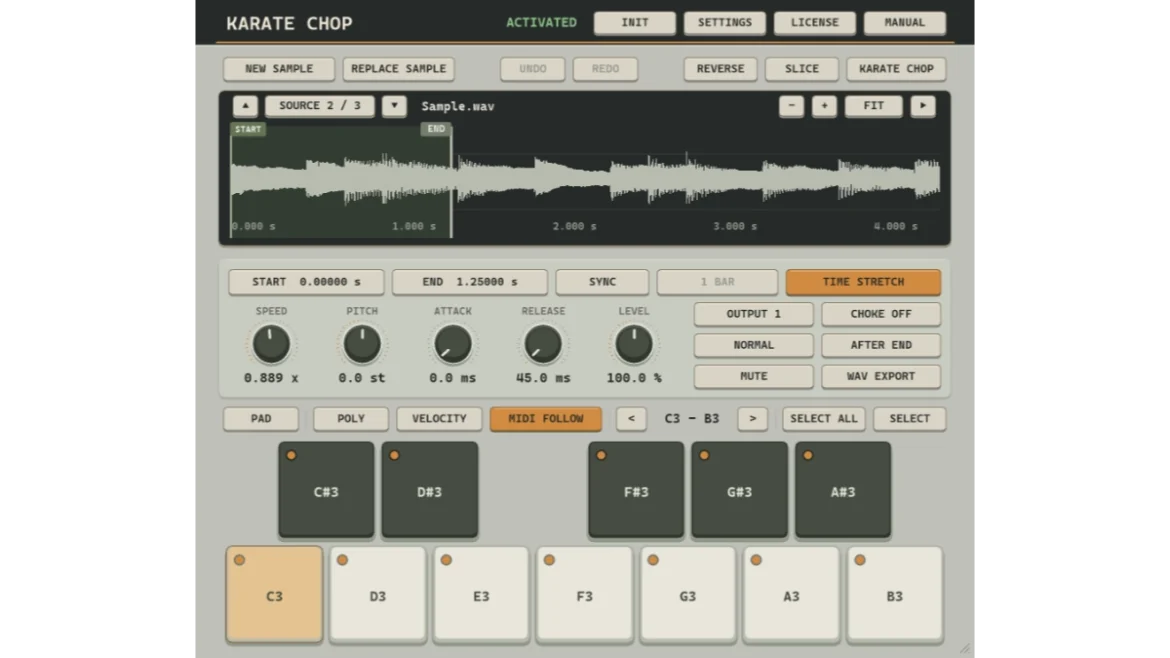Toggle Time Stretch mode
The height and width of the screenshot is (658, 1170).
tap(863, 282)
